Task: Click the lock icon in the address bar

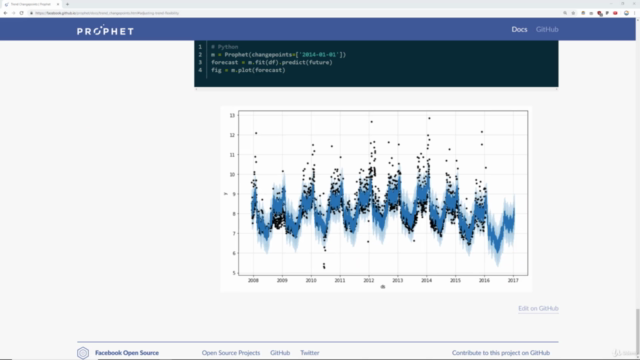Action: (x=31, y=13)
